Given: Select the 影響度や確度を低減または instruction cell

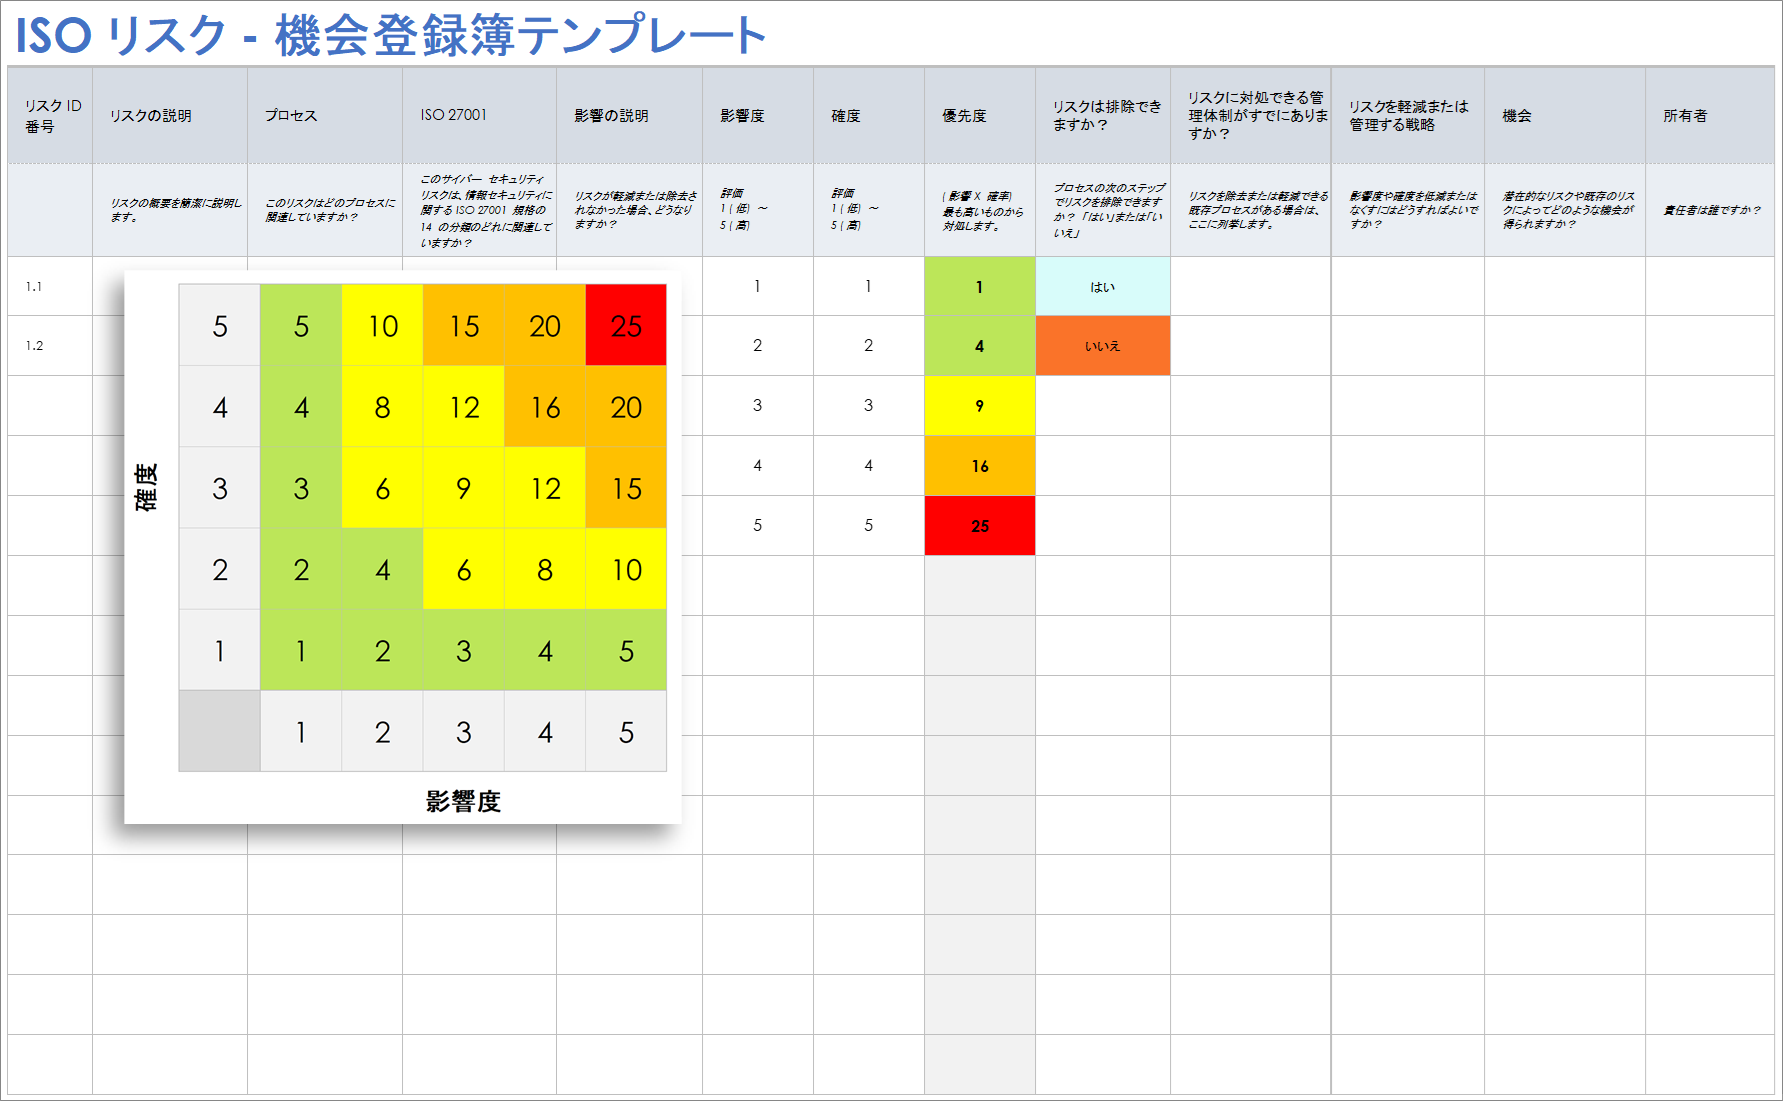Looking at the screenshot, I should (1408, 210).
